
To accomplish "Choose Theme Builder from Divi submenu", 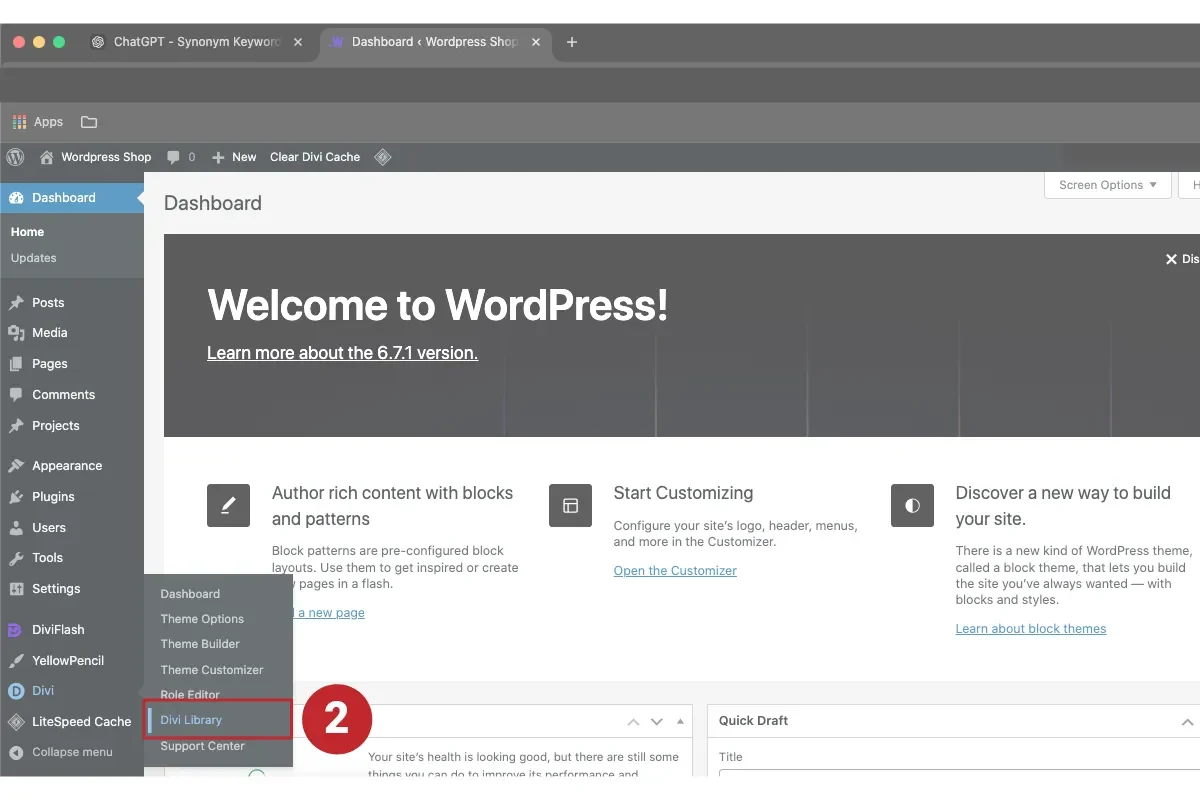I will 200,644.
